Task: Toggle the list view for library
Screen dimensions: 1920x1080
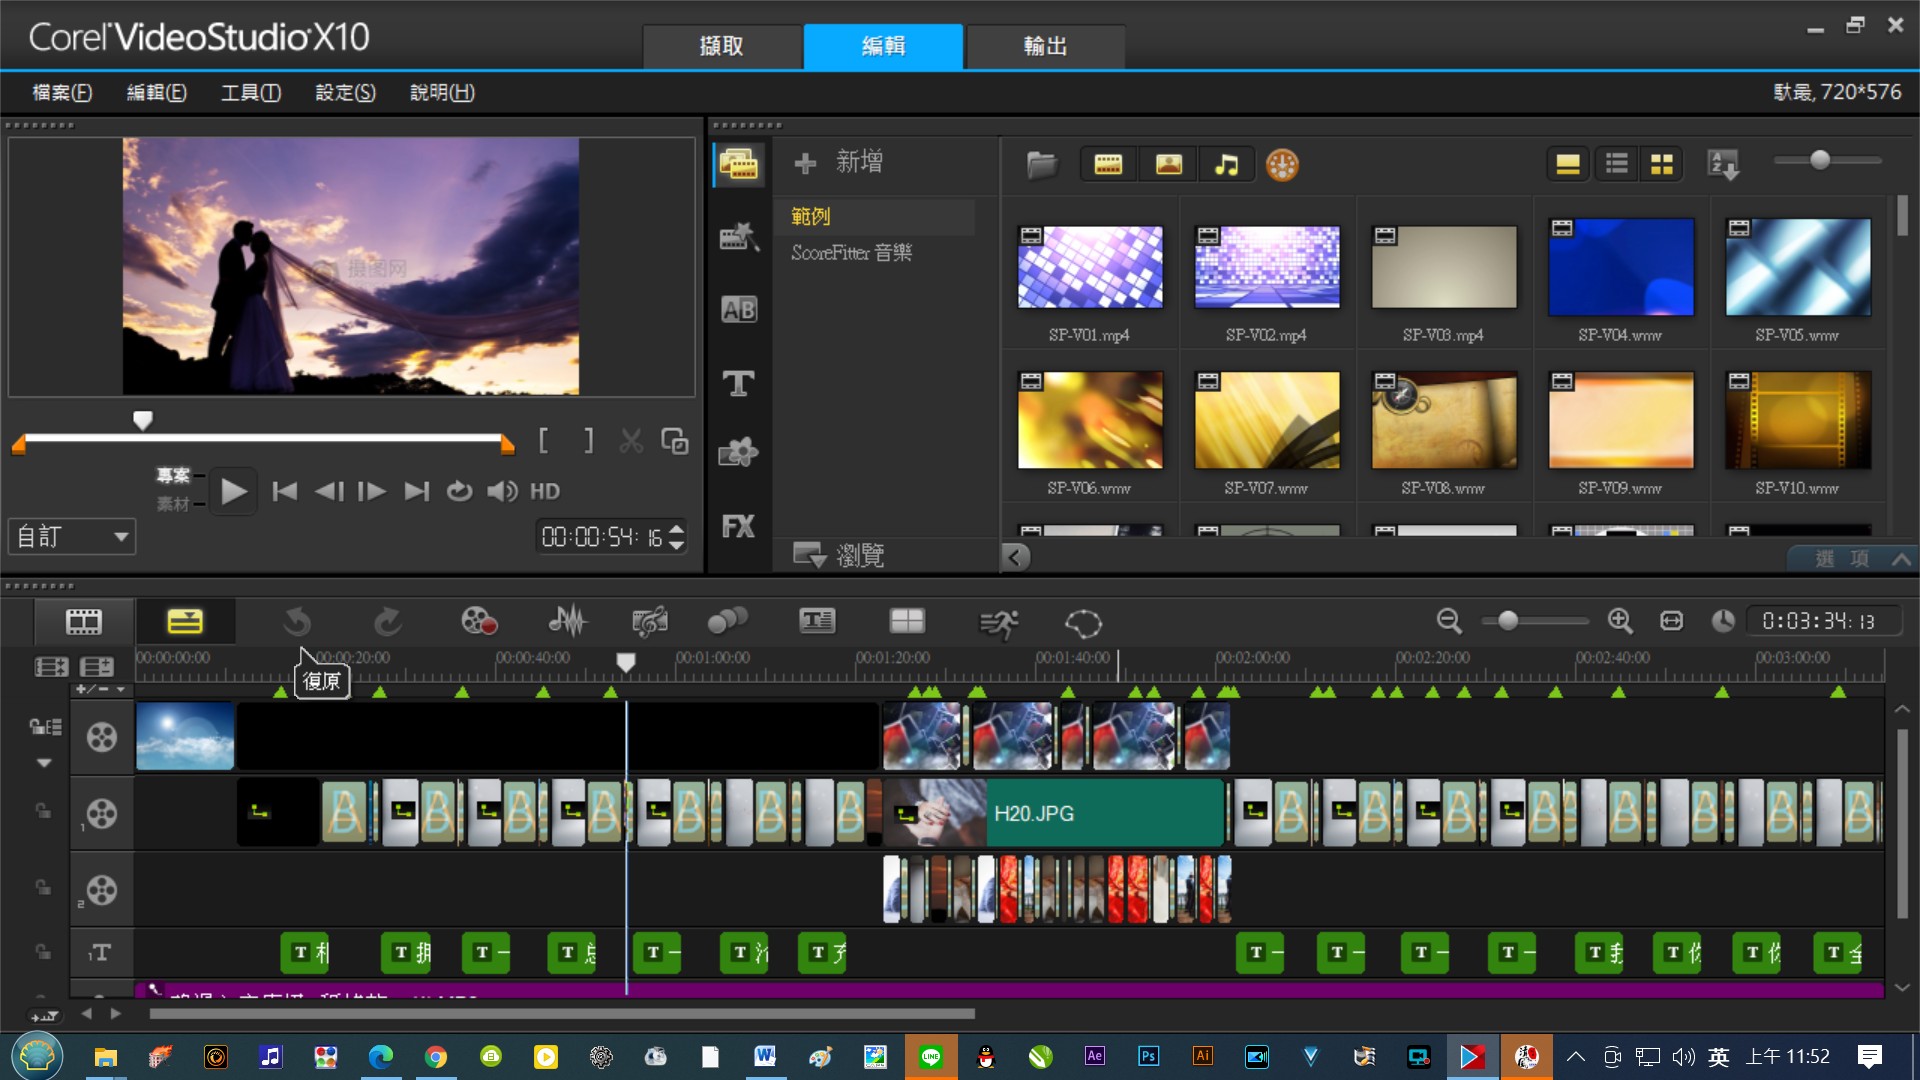Action: click(x=1617, y=164)
